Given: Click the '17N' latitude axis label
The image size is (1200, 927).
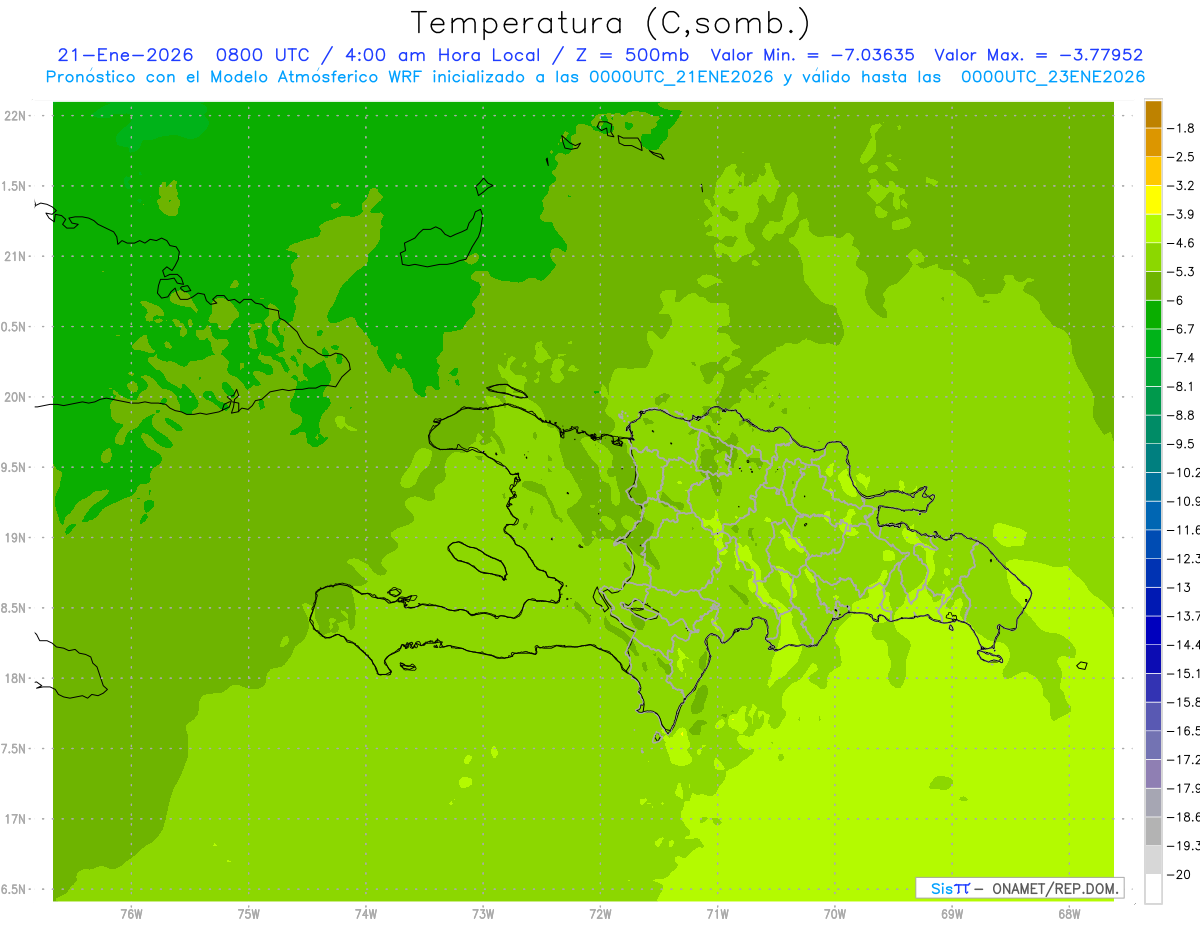Looking at the screenshot, I should pyautogui.click(x=15, y=819).
